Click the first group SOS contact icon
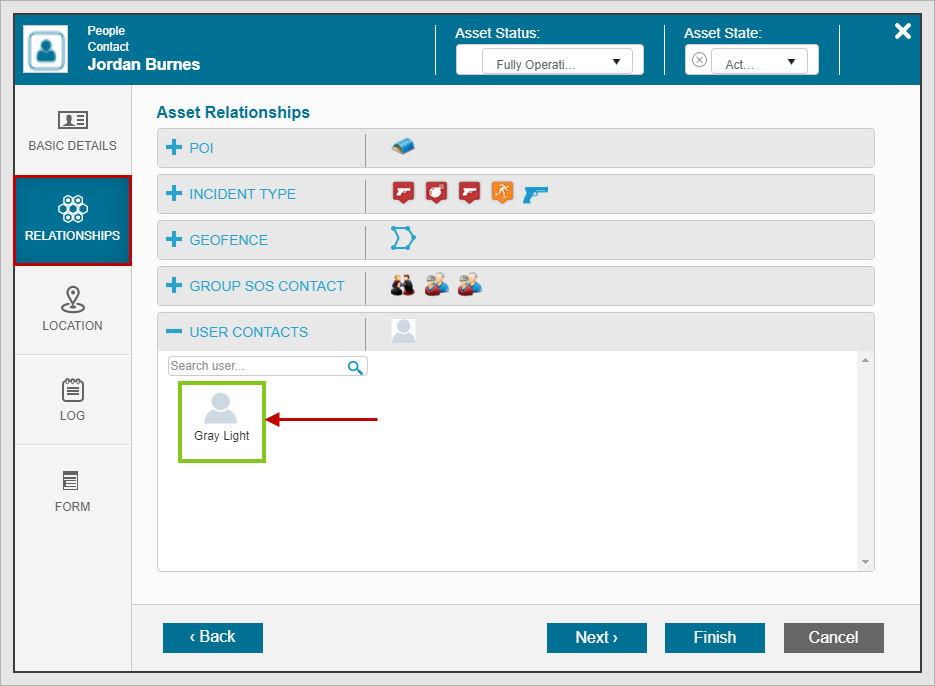The height and width of the screenshot is (686, 935). click(x=402, y=285)
